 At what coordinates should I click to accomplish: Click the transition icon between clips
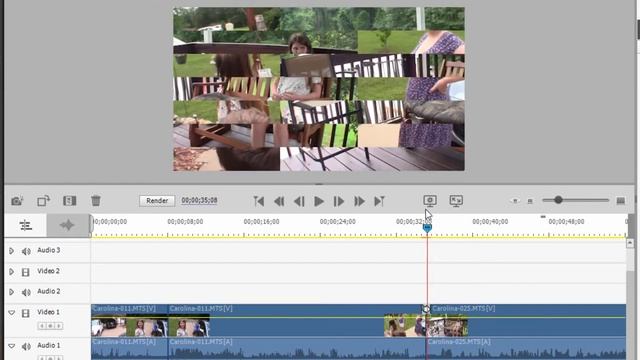point(426,309)
